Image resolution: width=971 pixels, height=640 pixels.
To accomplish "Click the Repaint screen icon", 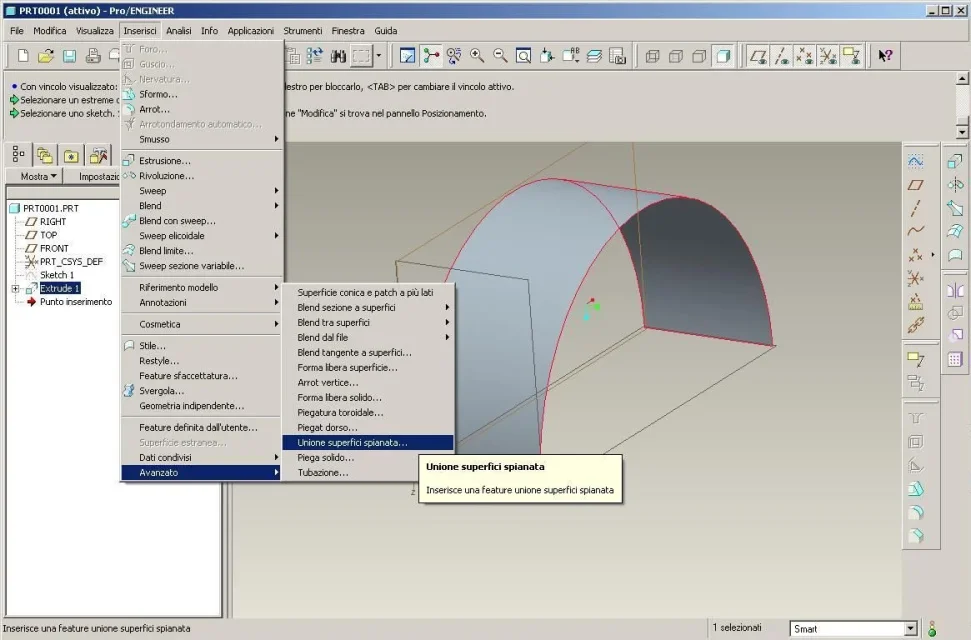I will (x=407, y=56).
